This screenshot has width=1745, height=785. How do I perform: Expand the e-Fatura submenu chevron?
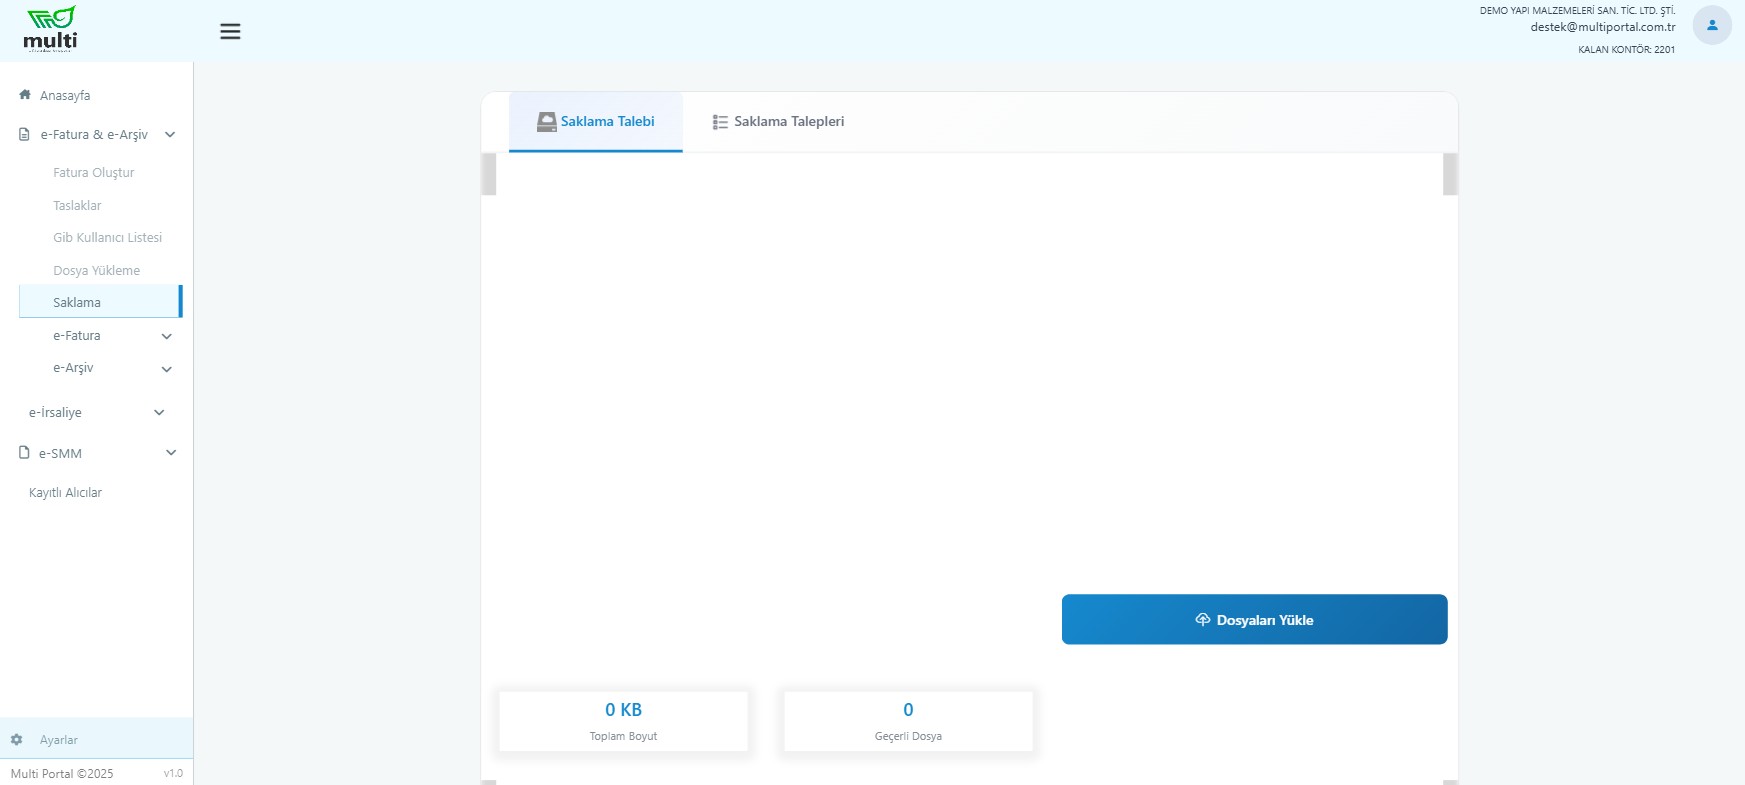click(167, 336)
